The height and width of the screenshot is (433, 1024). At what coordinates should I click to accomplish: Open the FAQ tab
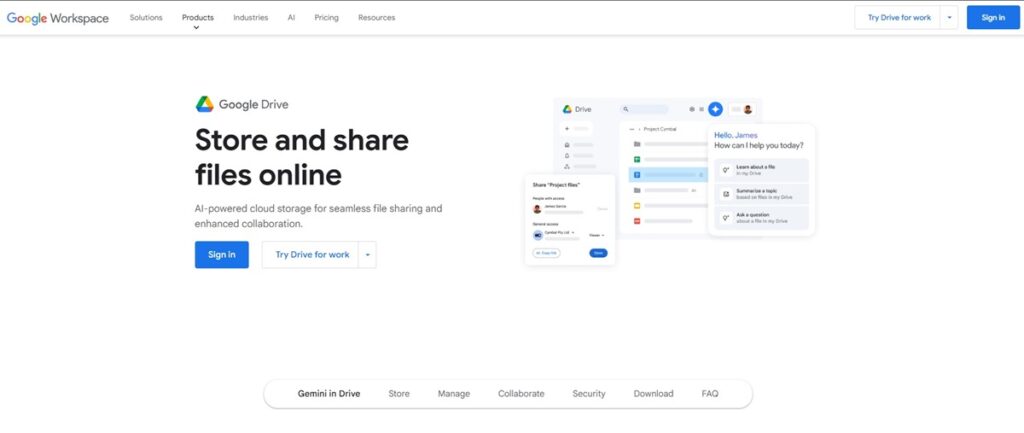(710, 394)
